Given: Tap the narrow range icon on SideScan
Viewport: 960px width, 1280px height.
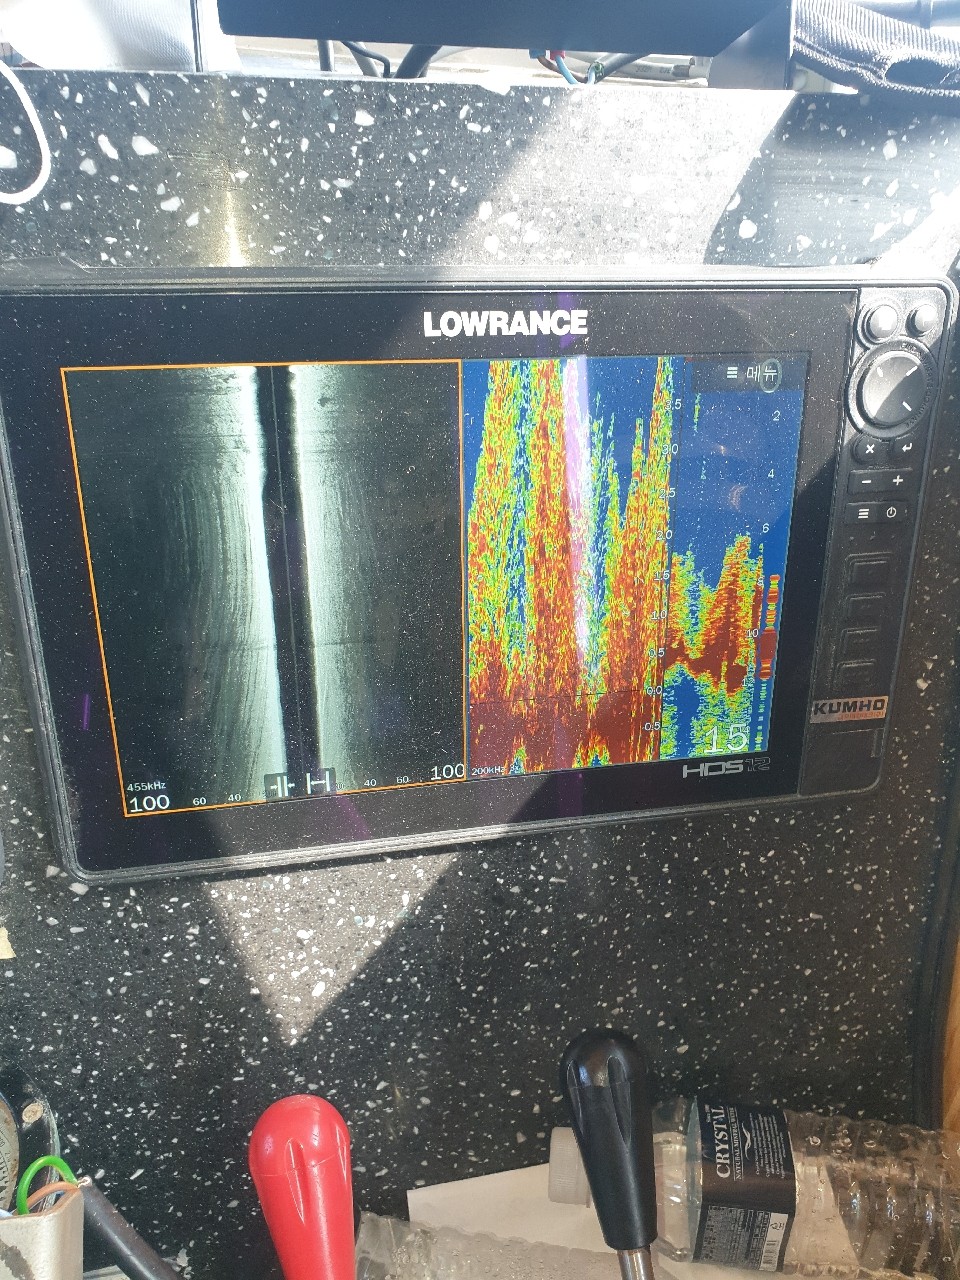Looking at the screenshot, I should [x=279, y=785].
